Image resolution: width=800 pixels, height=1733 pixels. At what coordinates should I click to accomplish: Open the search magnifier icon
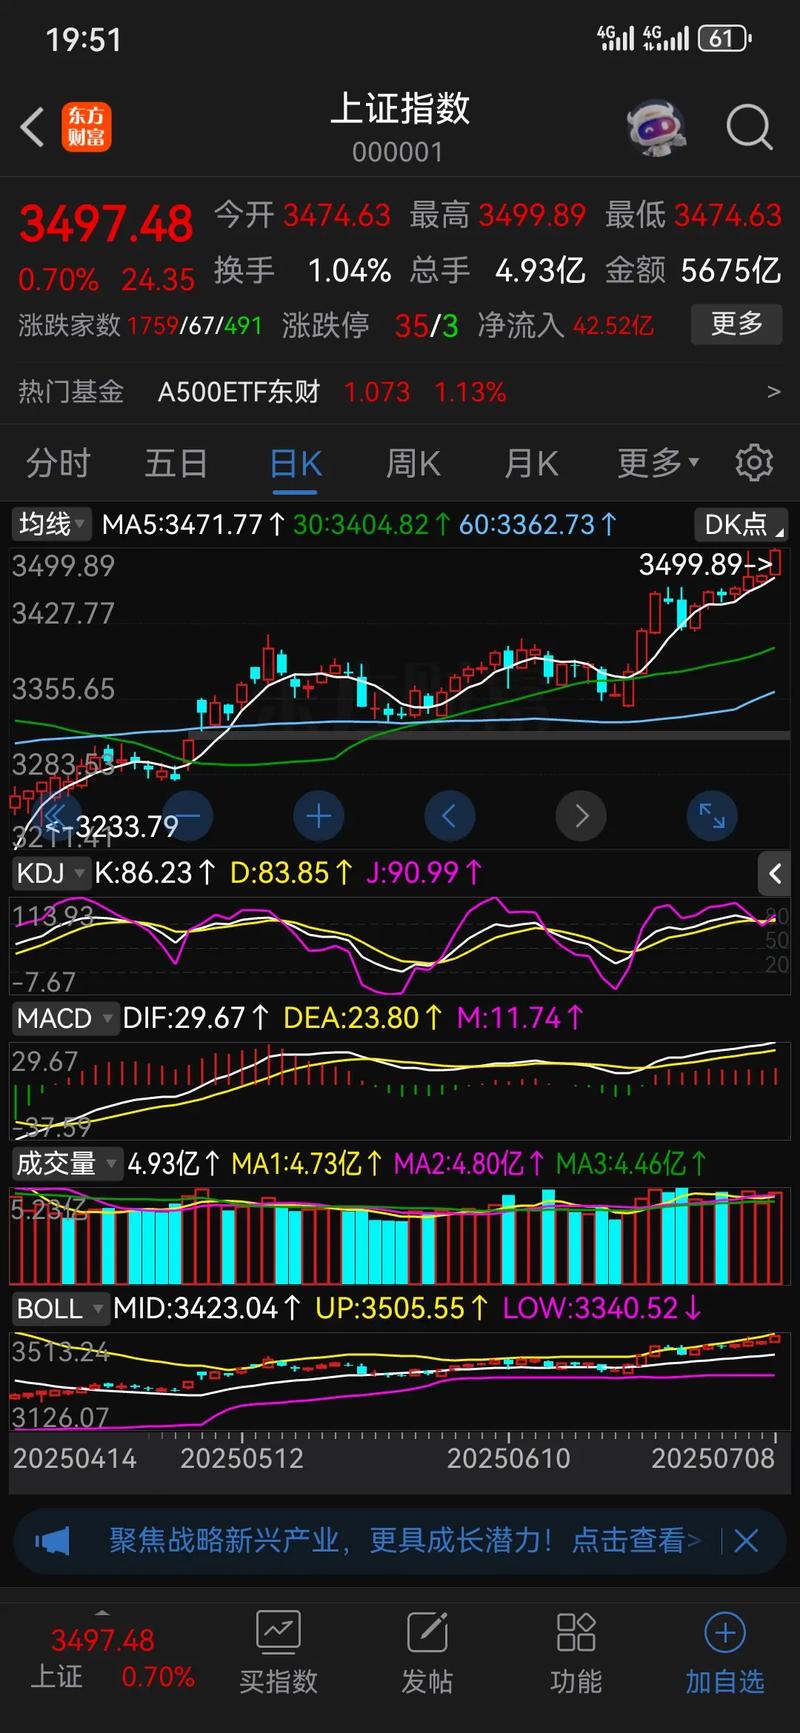748,128
